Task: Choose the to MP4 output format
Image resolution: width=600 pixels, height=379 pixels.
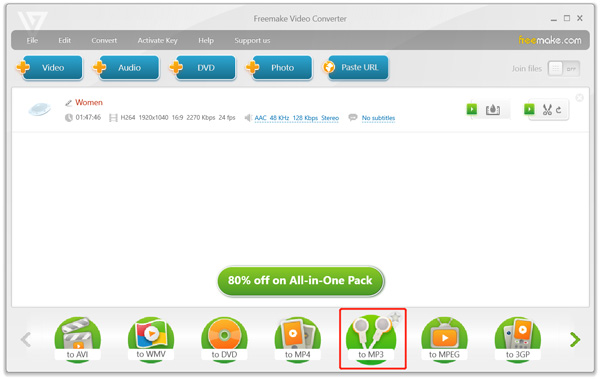Action: tap(298, 340)
